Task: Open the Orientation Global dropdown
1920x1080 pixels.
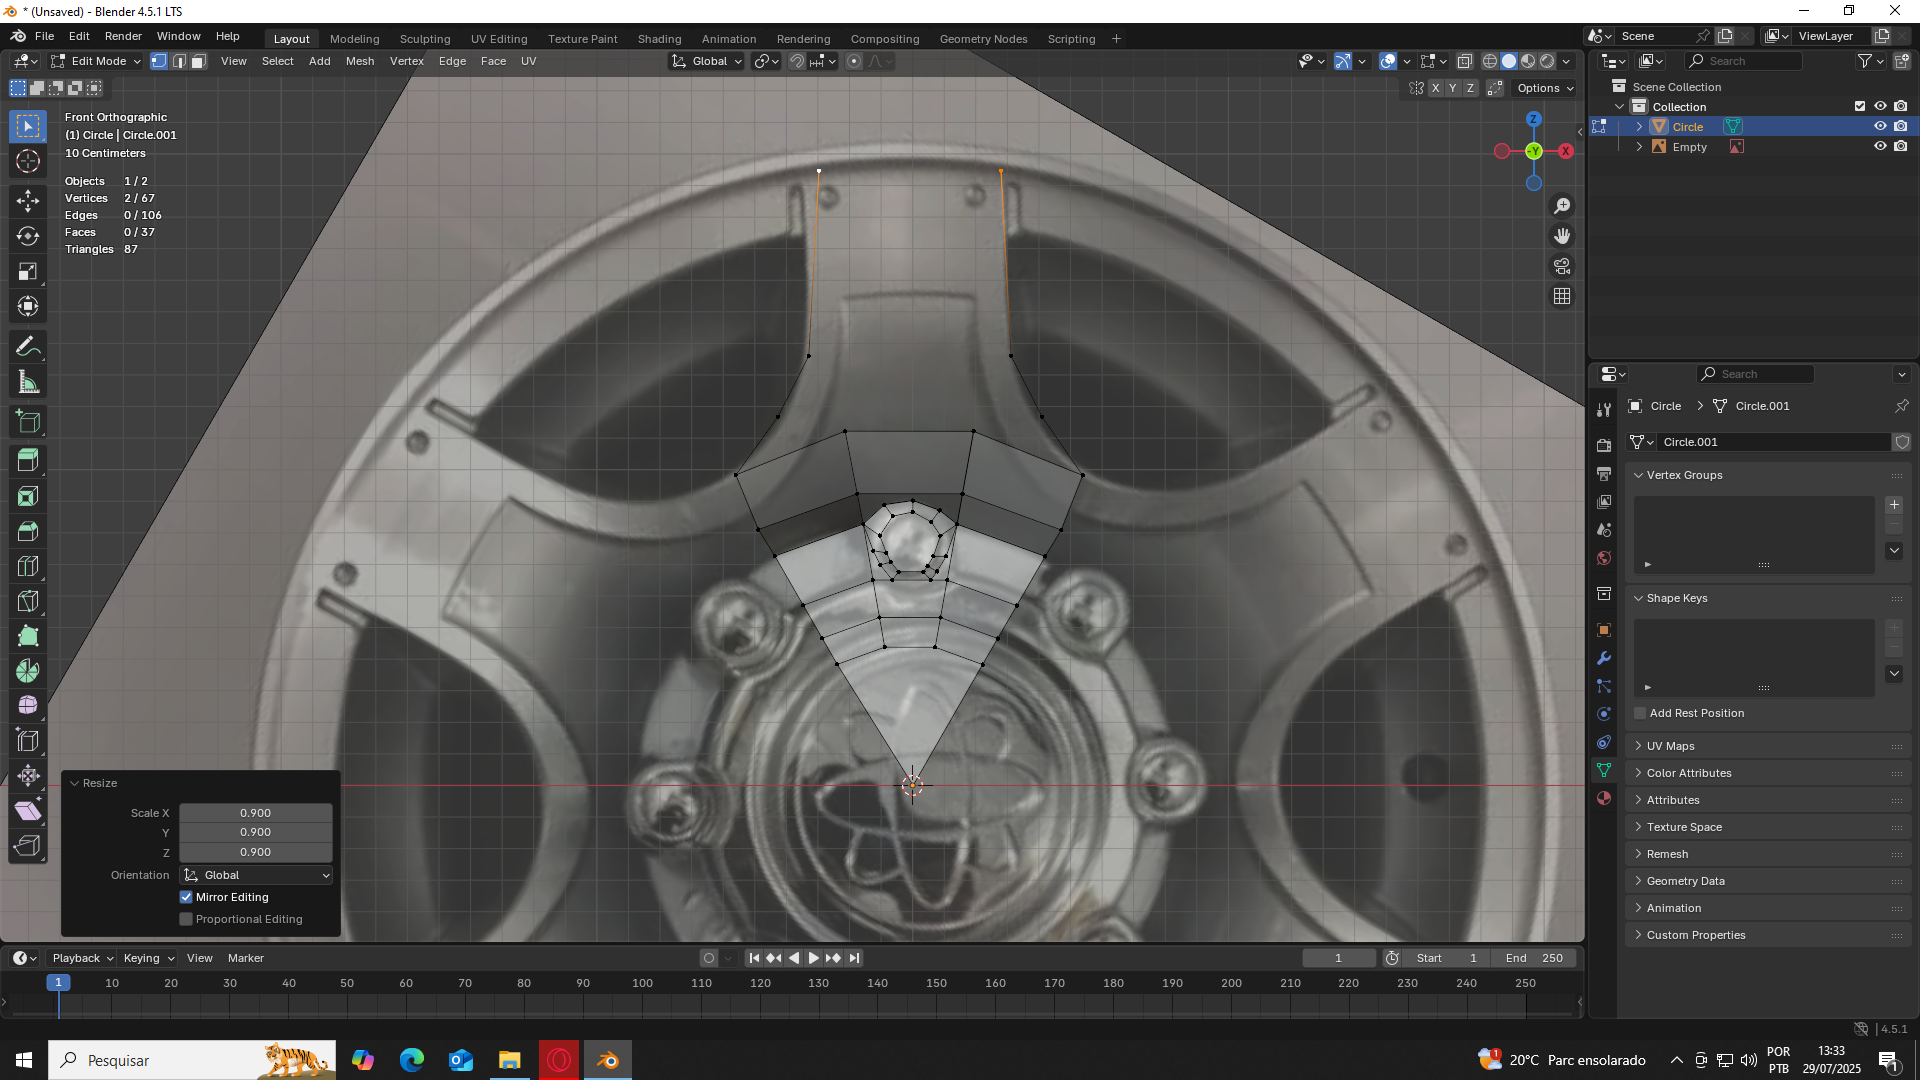Action: pos(256,875)
